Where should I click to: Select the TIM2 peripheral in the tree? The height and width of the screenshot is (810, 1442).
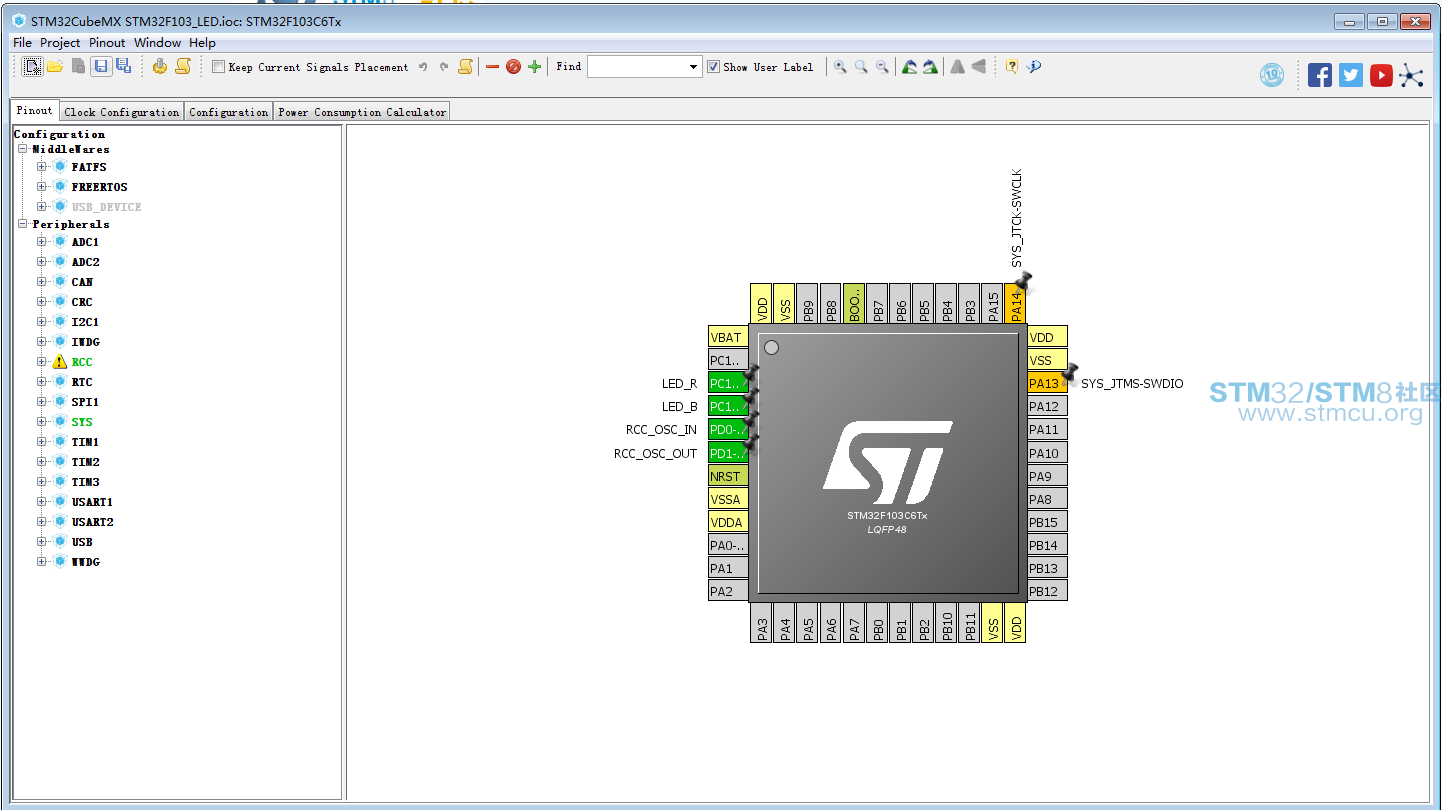[85, 462]
